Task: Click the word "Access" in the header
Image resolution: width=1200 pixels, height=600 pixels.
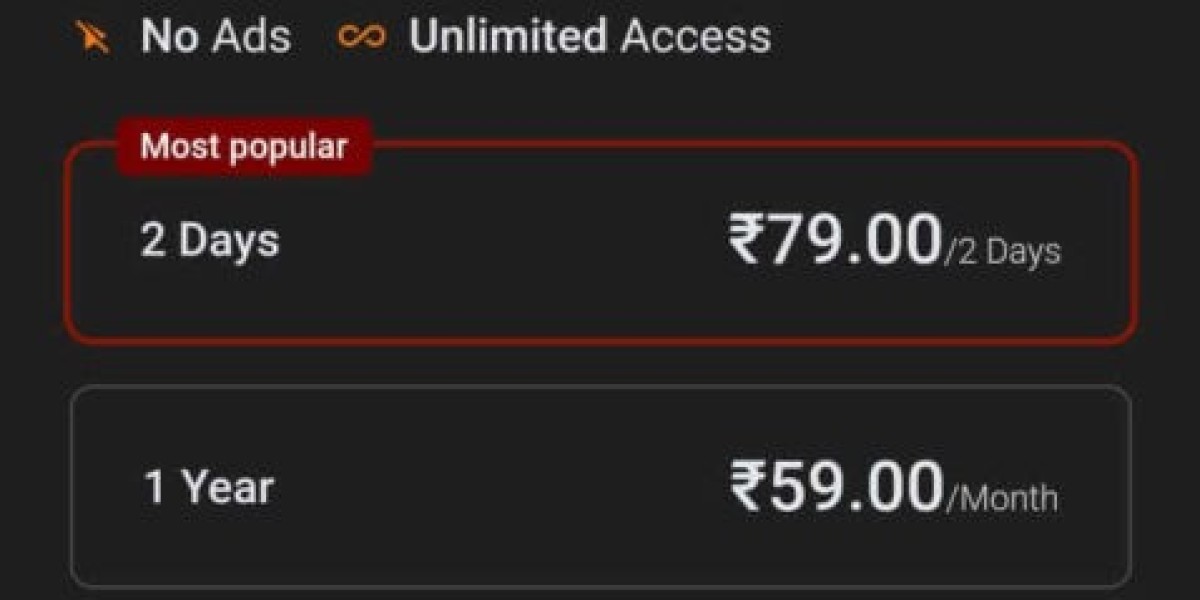Action: (x=696, y=37)
